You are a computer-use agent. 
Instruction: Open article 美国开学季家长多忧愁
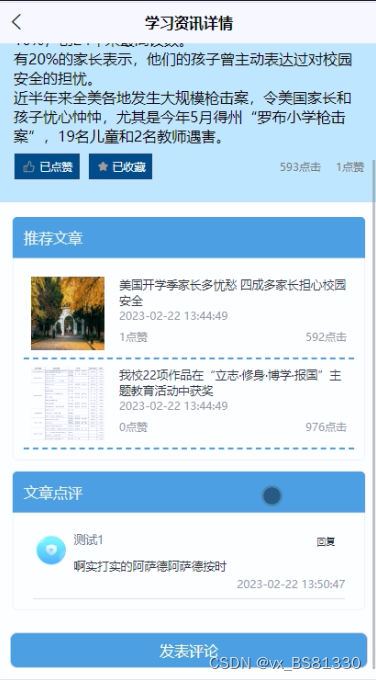pos(232,293)
